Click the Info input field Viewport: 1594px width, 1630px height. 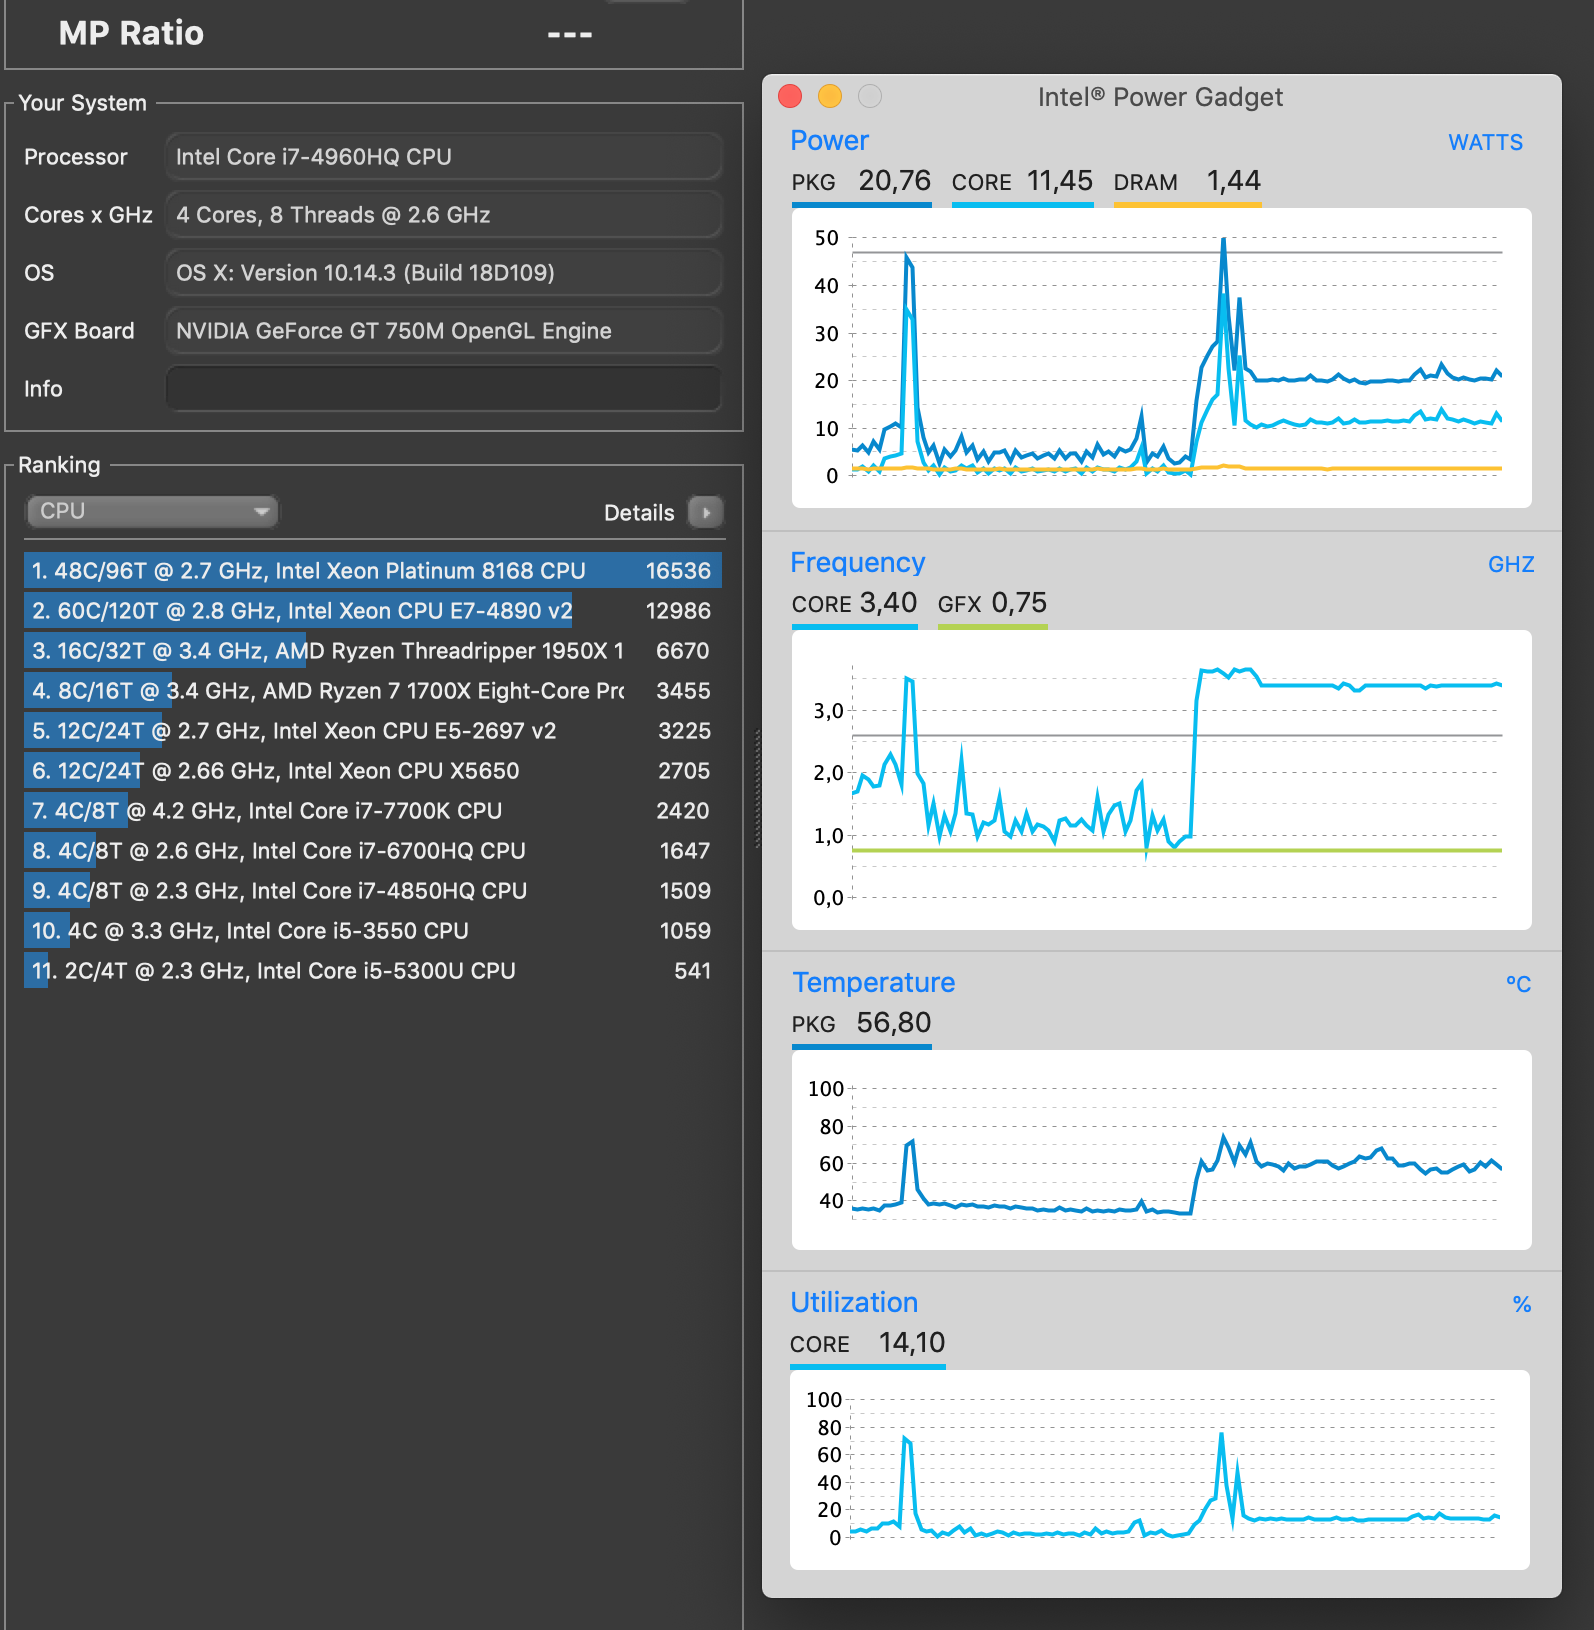(x=443, y=388)
